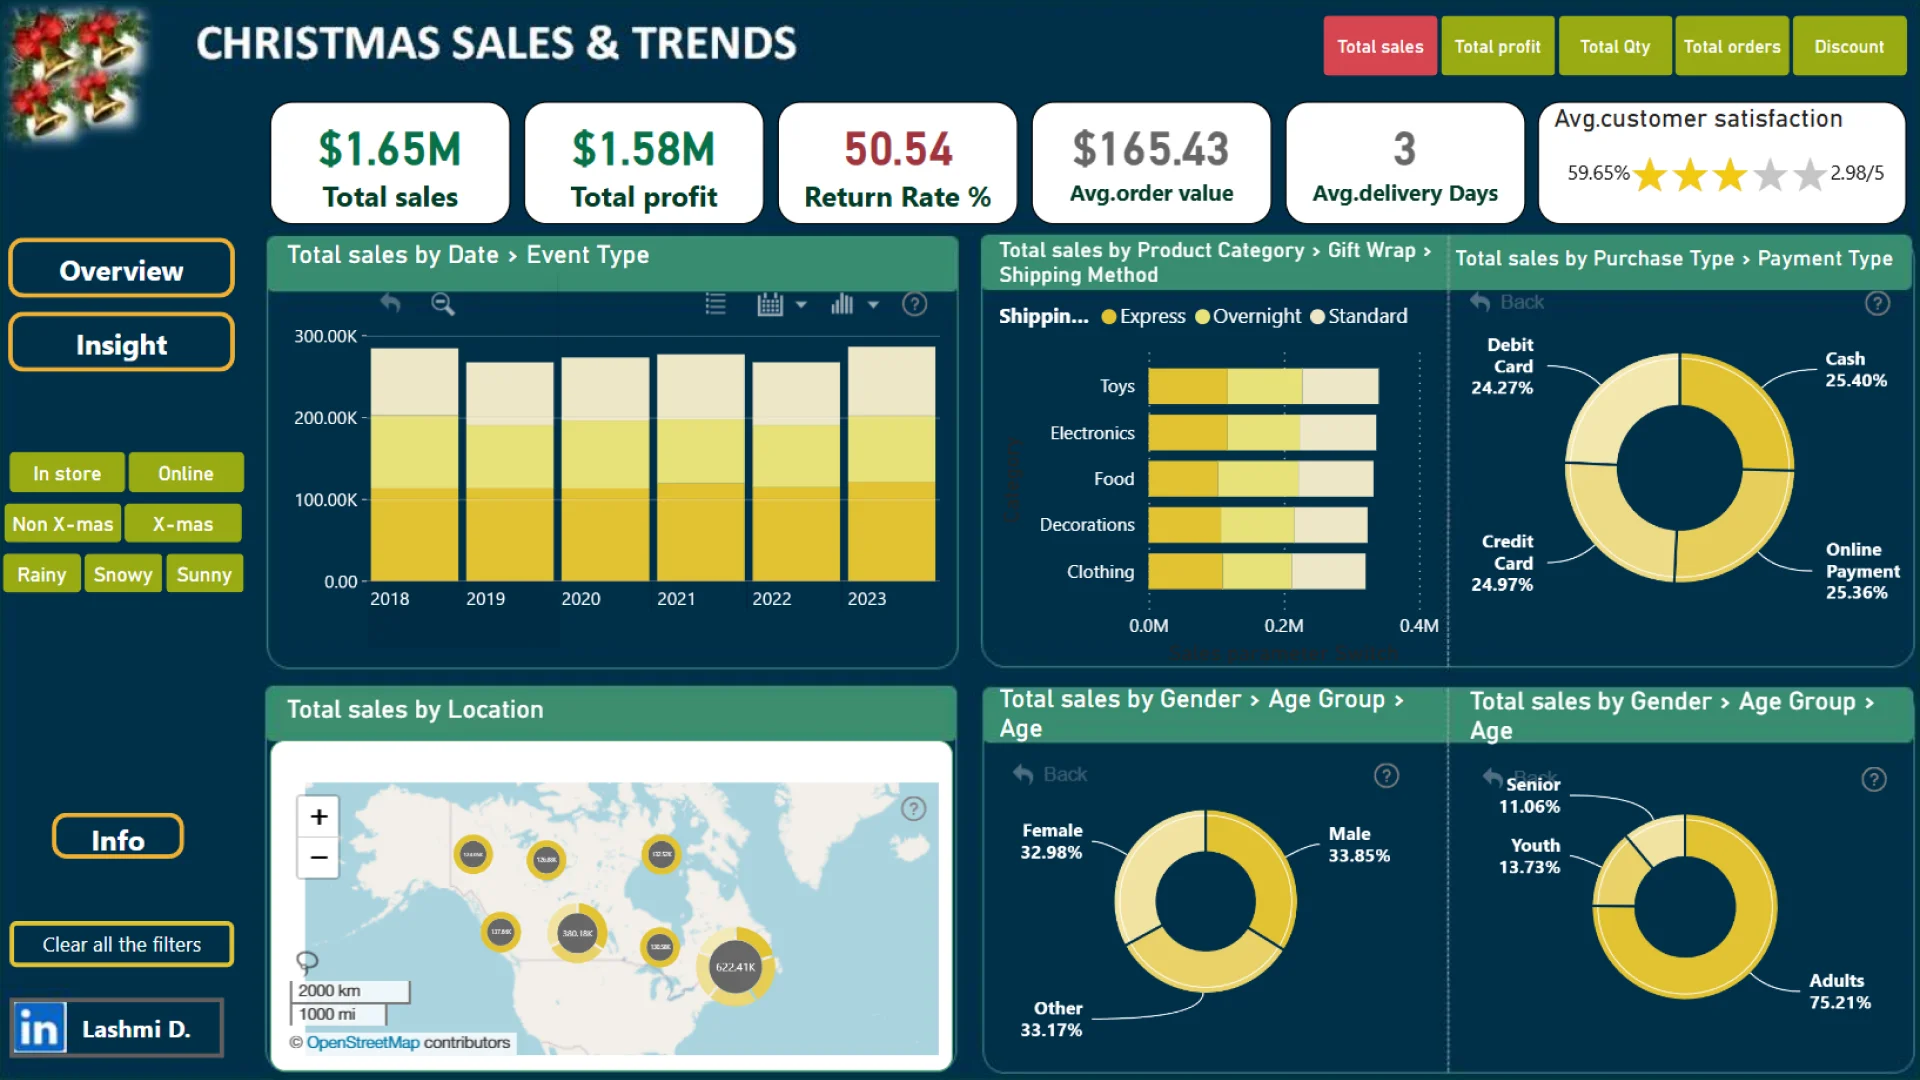
Task: Click Standard legend swatch
Action: (1317, 316)
